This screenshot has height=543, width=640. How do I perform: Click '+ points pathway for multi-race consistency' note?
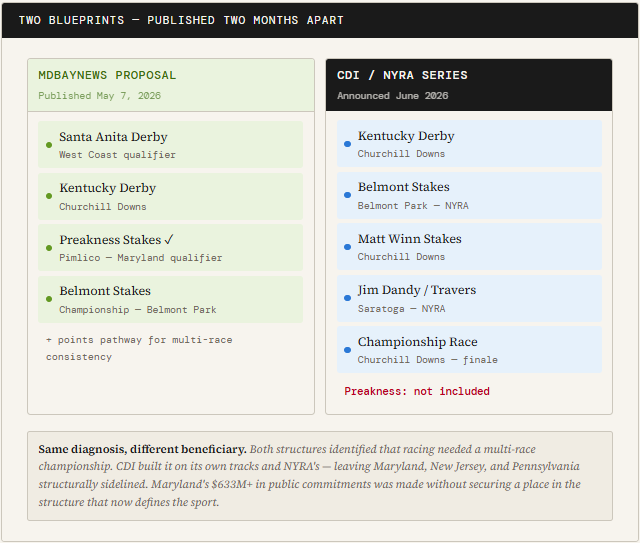coord(139,348)
